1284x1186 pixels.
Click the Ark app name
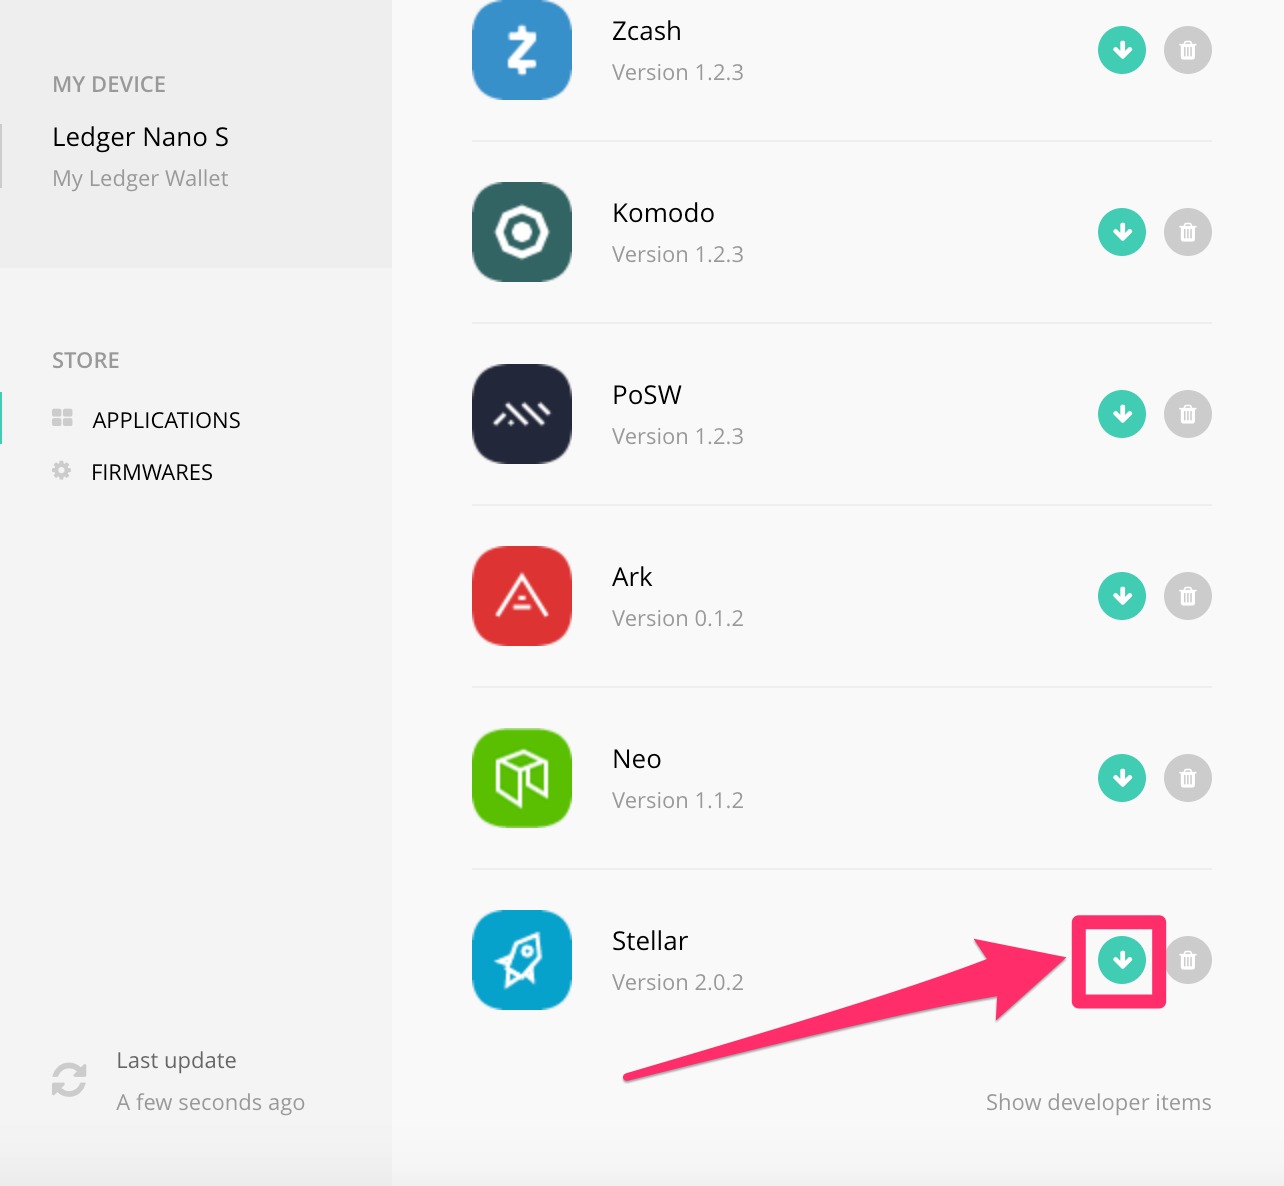[632, 577]
